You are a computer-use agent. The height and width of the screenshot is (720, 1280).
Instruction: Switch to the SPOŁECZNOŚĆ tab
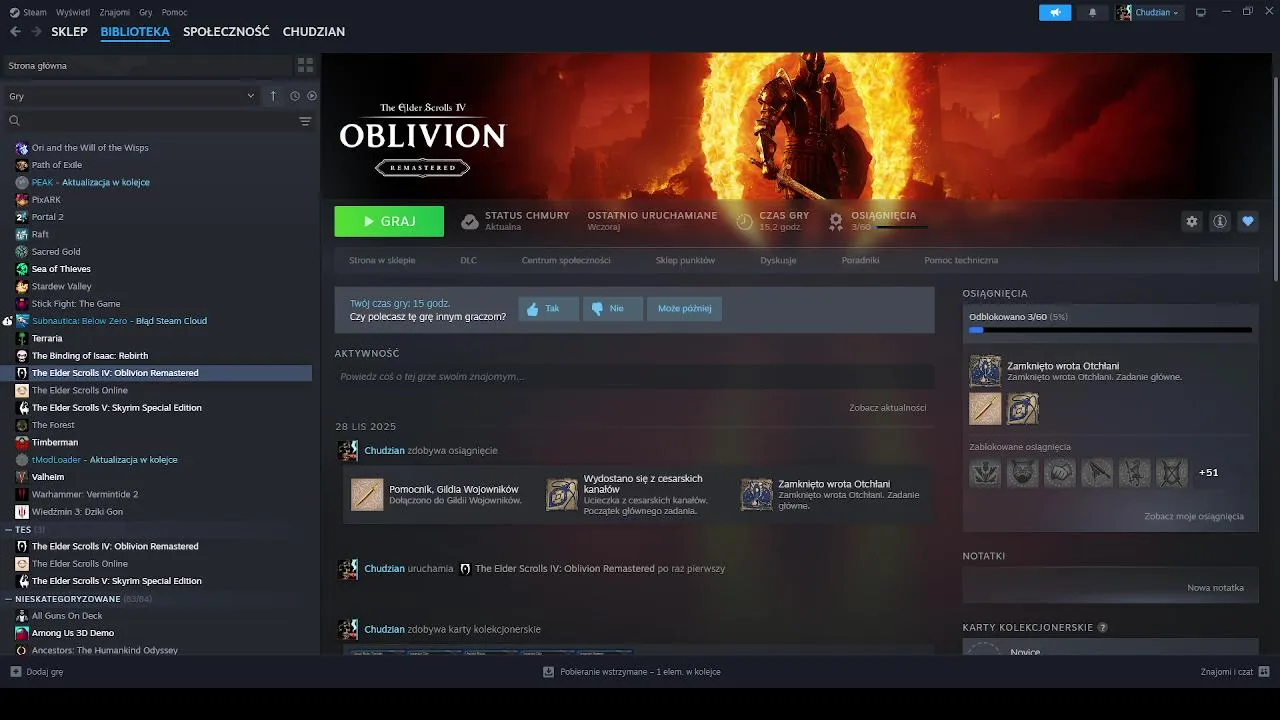click(x=226, y=32)
